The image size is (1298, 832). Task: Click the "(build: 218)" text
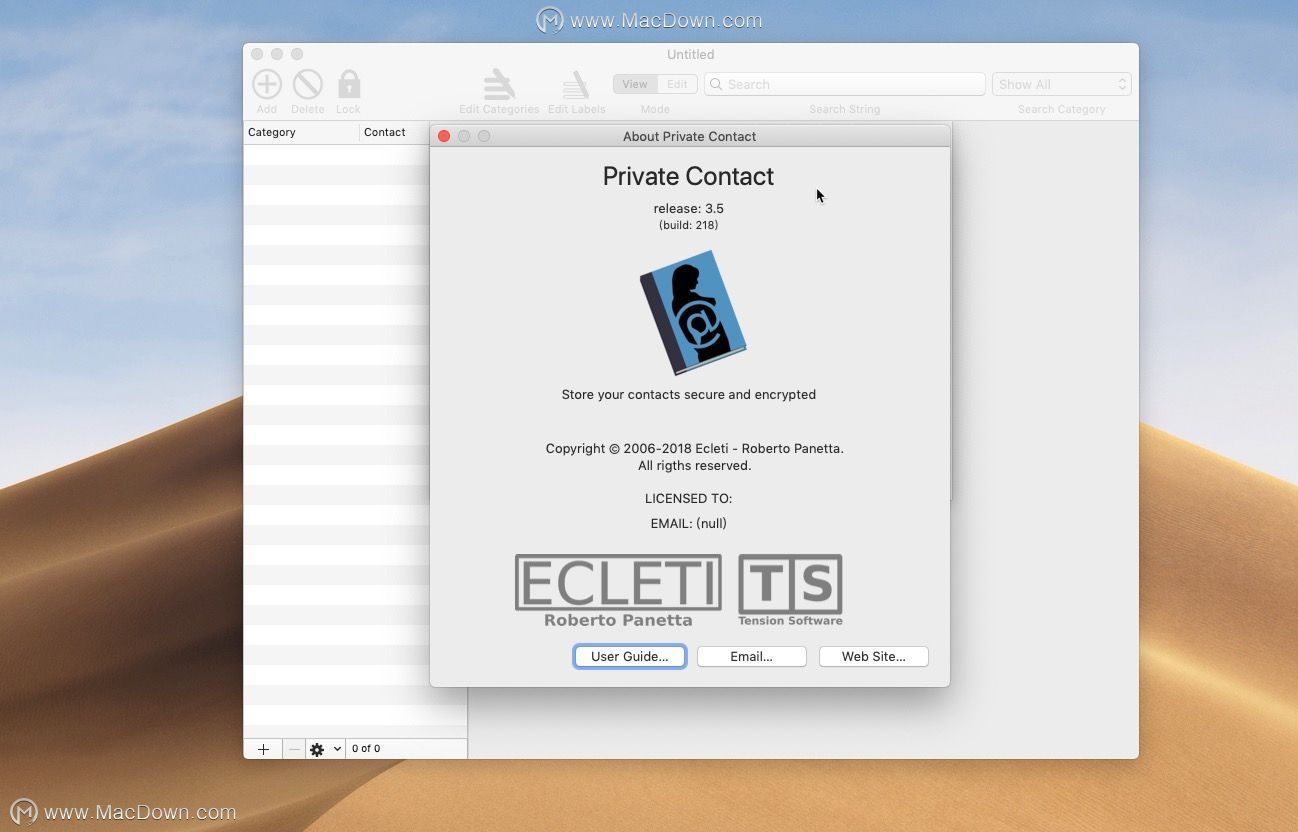click(x=688, y=225)
